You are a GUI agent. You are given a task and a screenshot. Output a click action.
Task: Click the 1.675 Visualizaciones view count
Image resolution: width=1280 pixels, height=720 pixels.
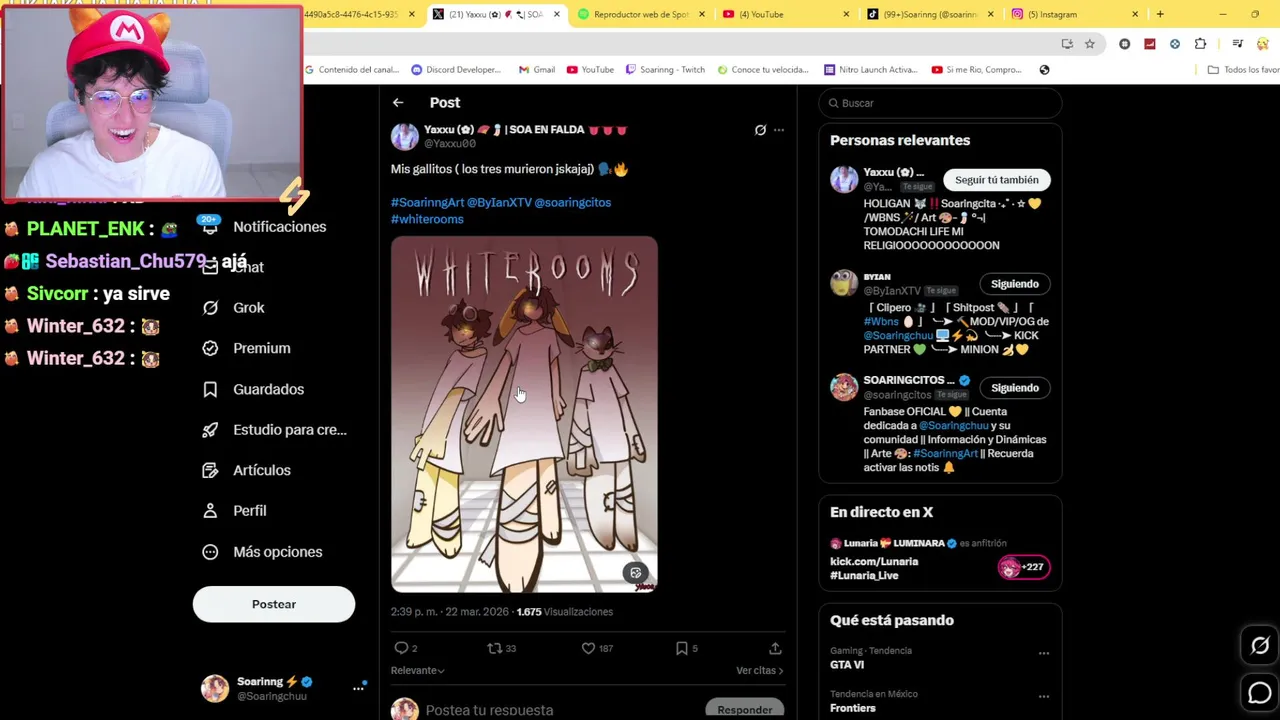[565, 611]
